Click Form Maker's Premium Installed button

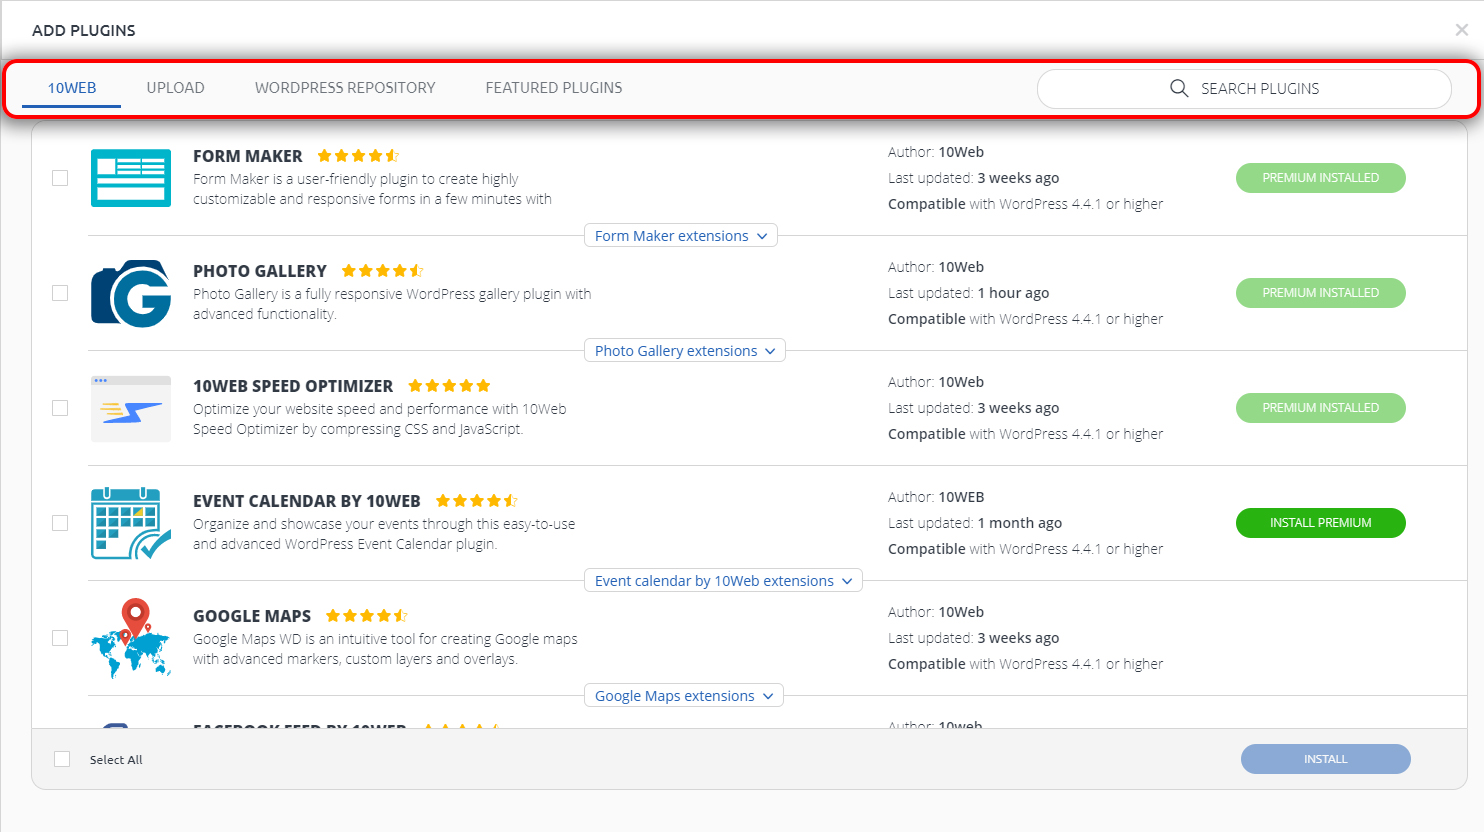click(x=1321, y=178)
